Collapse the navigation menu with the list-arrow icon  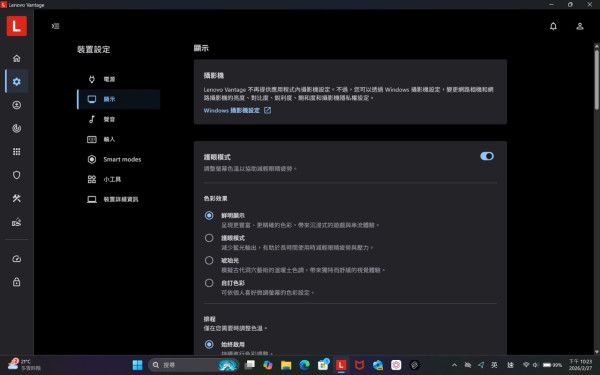coord(55,26)
